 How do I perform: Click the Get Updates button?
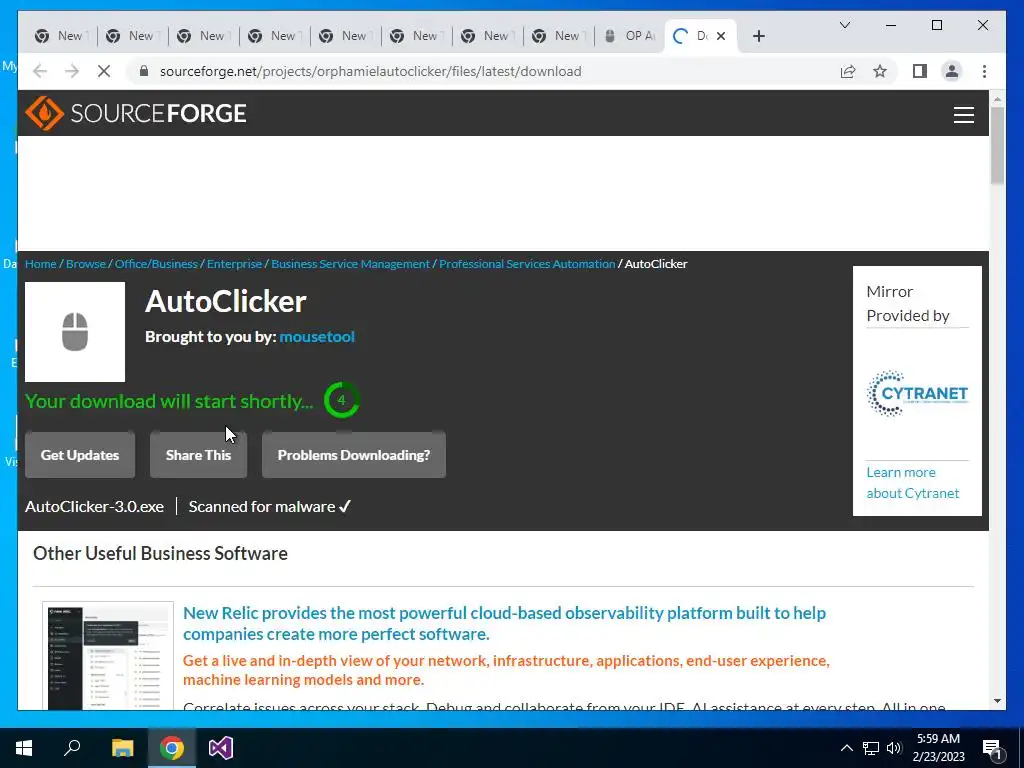80,455
